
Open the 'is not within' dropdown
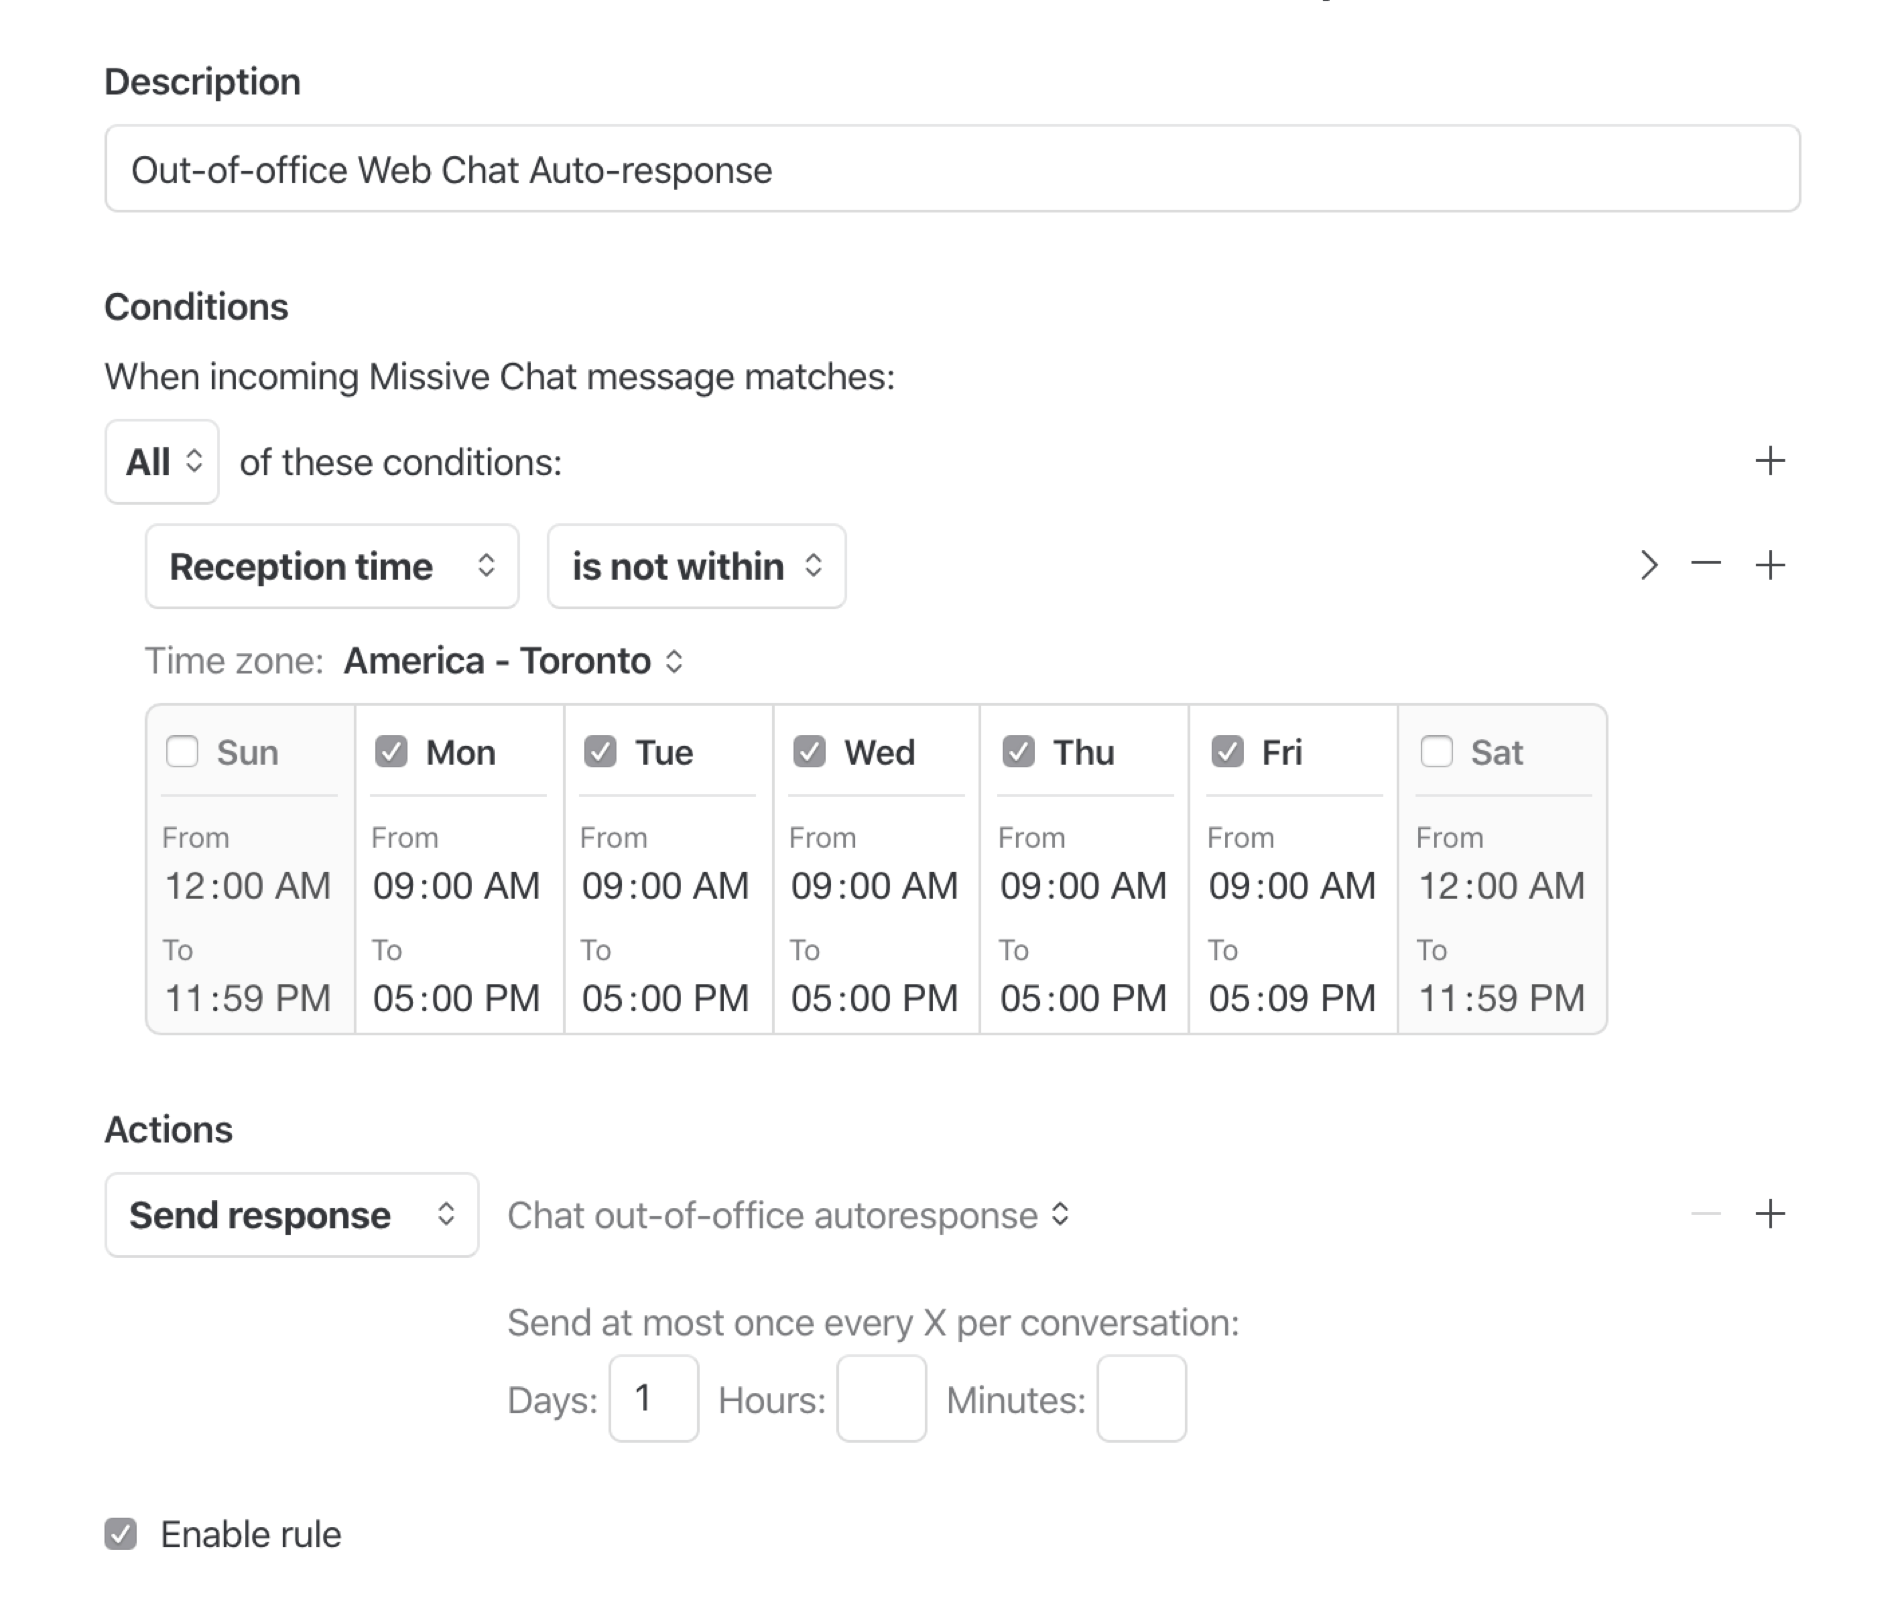coord(695,566)
